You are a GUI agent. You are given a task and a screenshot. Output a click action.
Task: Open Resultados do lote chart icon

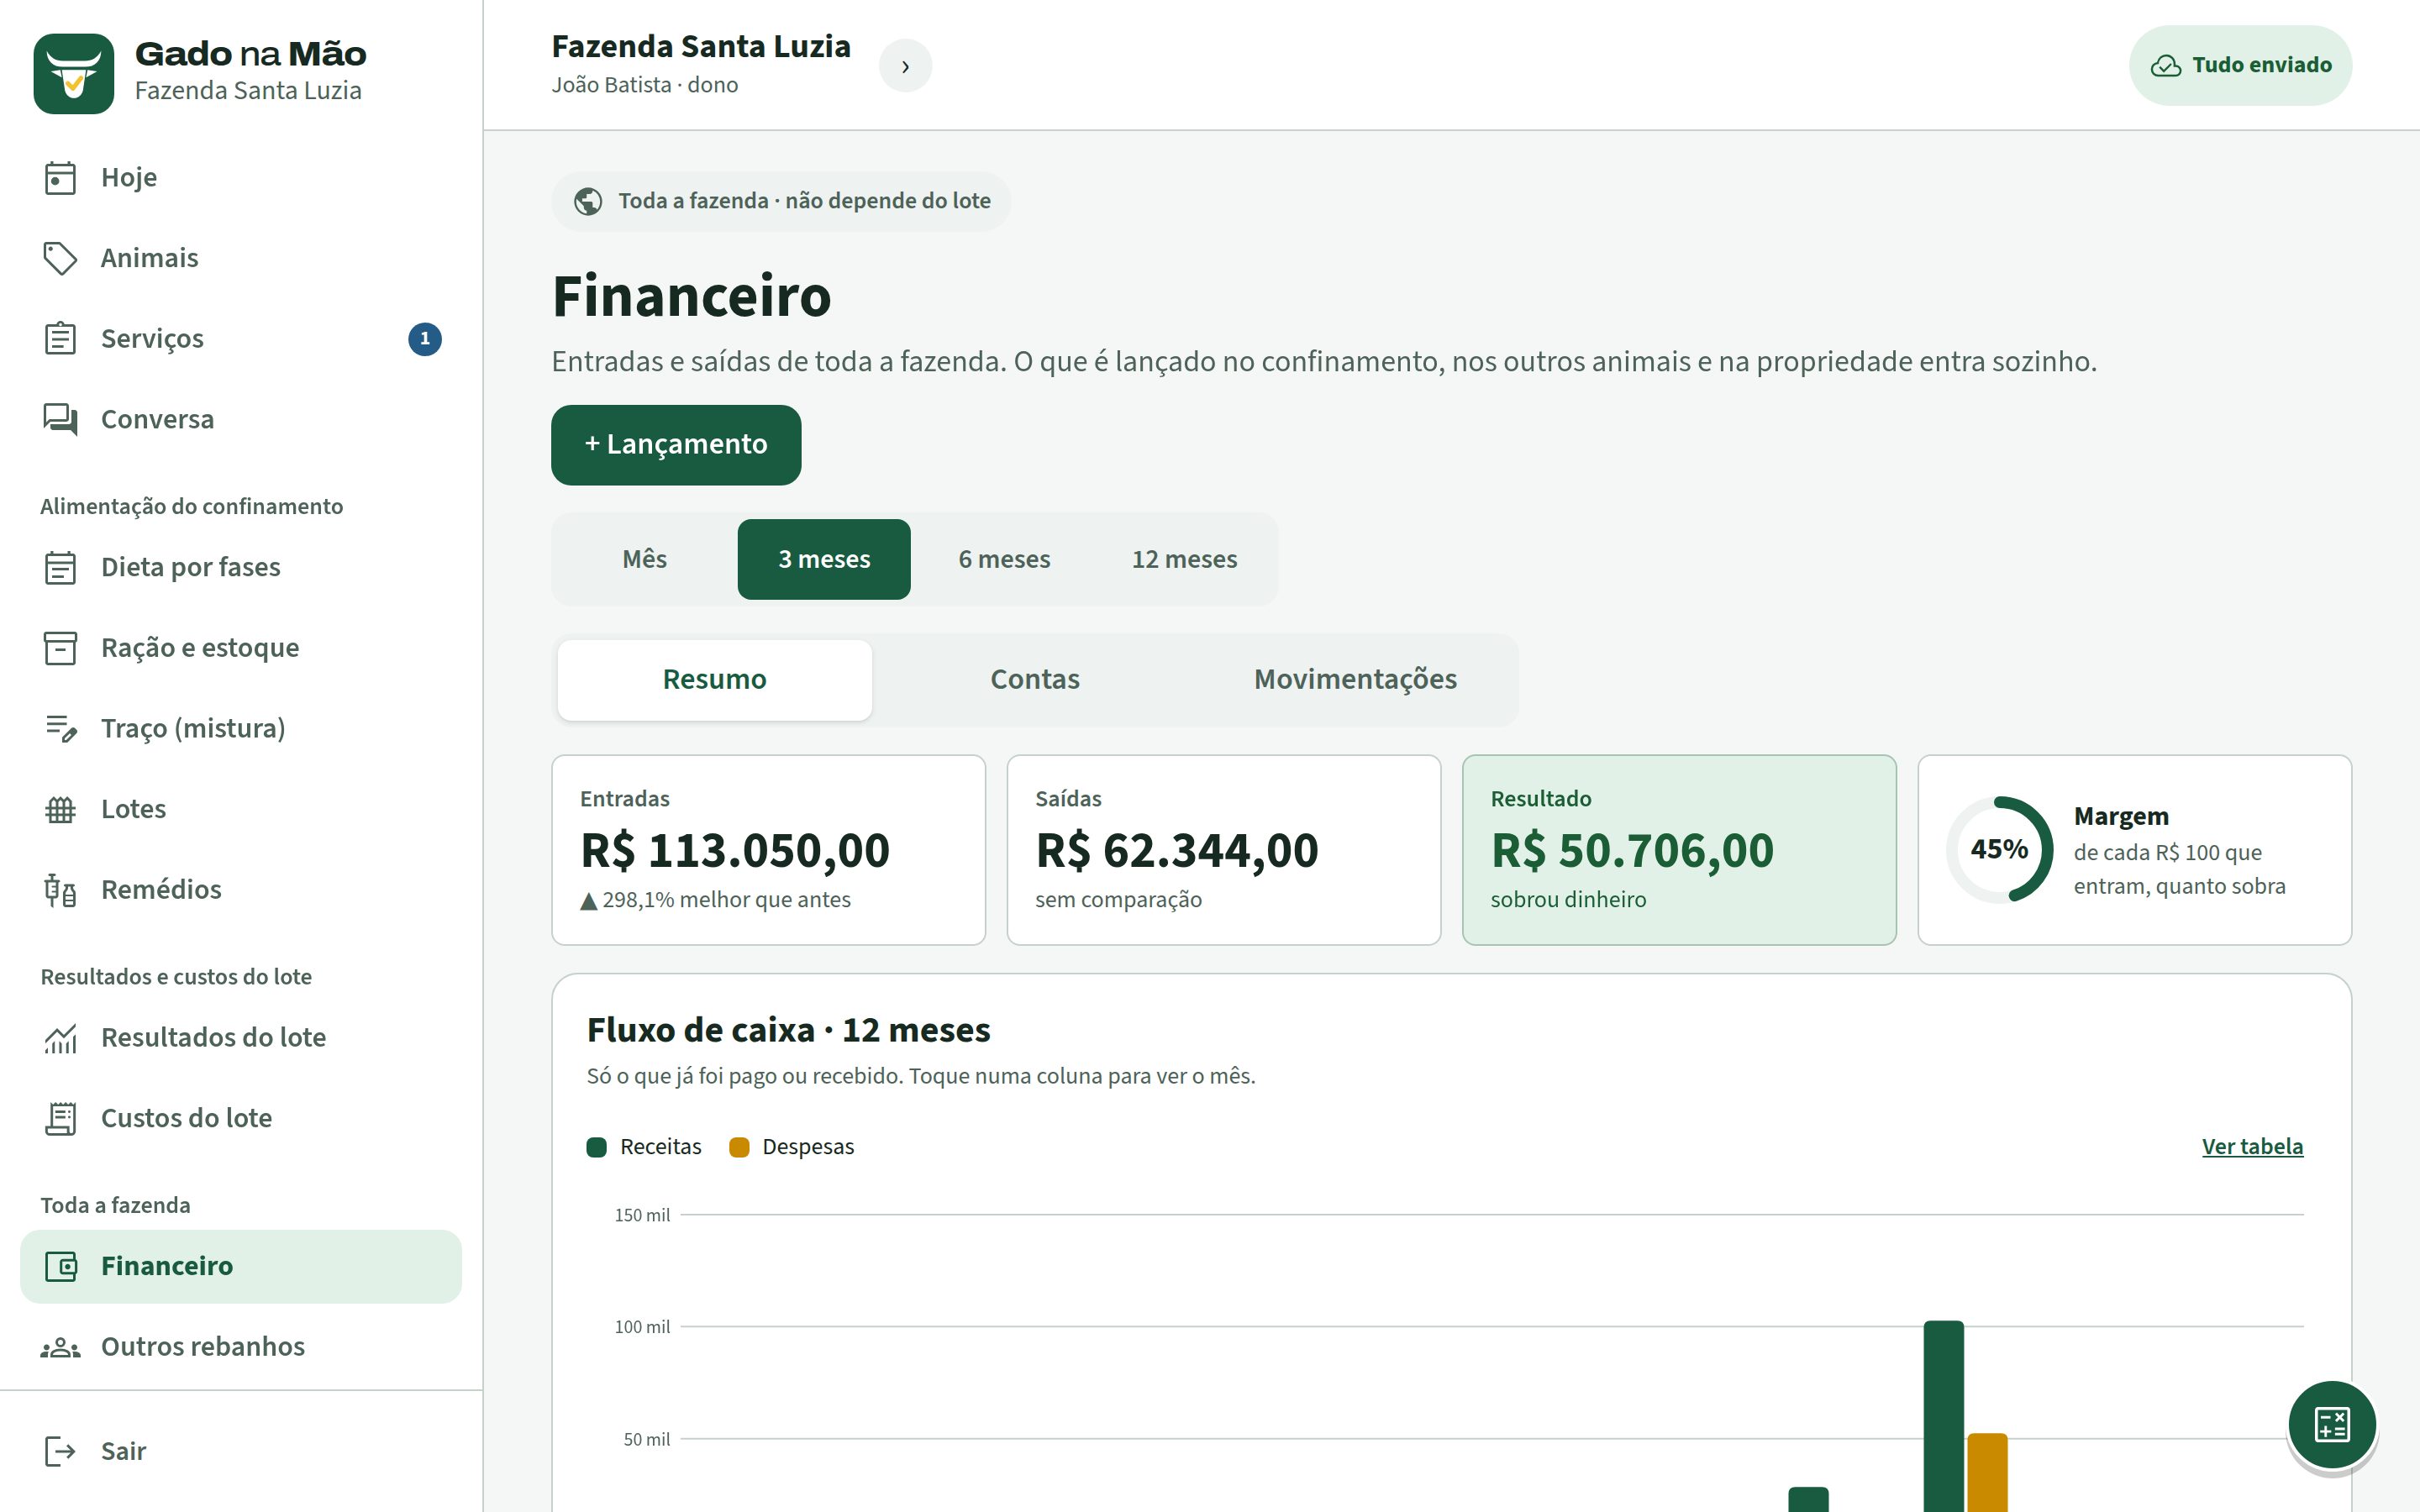pyautogui.click(x=60, y=1038)
